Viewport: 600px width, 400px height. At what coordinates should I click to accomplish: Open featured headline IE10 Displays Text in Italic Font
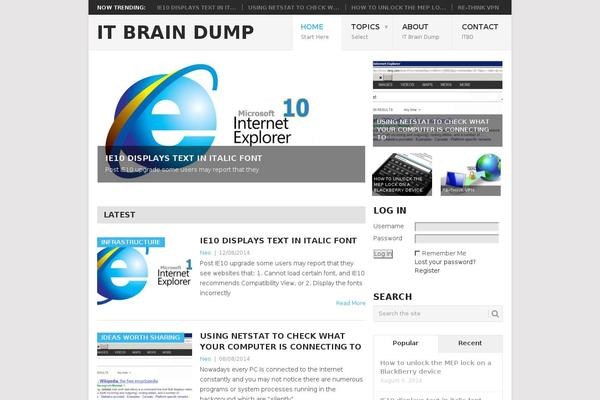[184, 158]
